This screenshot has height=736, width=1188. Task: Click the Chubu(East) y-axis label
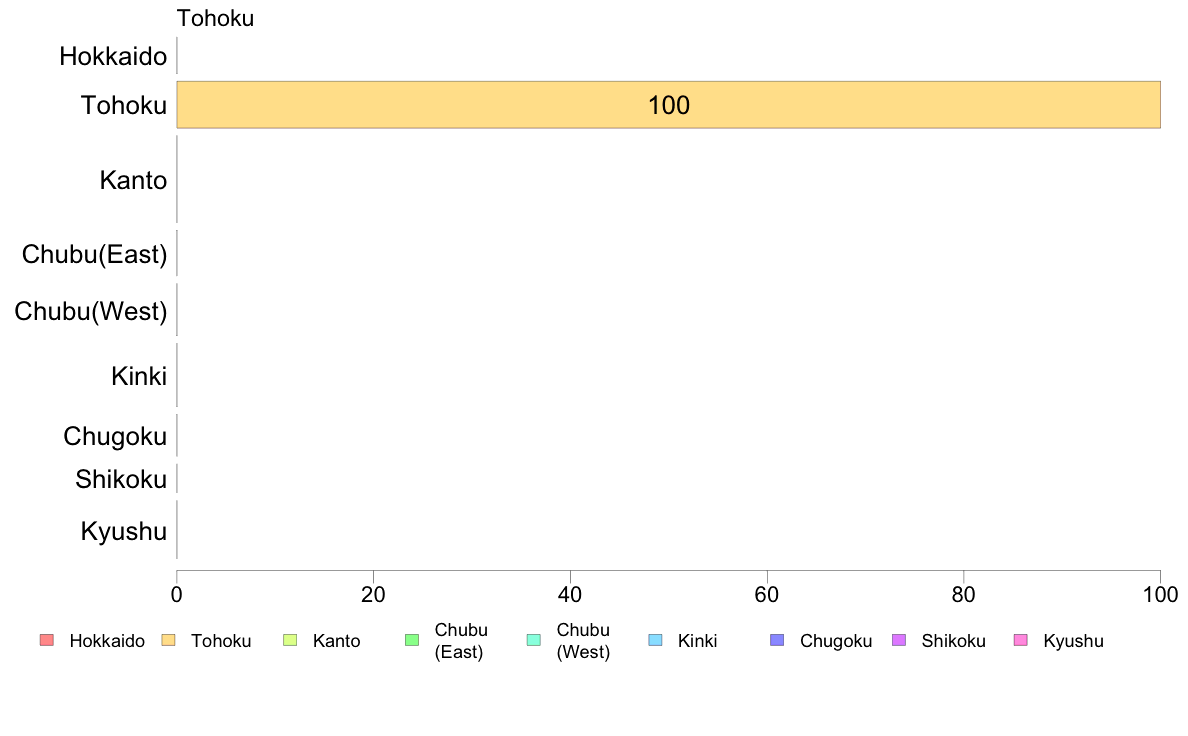pyautogui.click(x=94, y=254)
